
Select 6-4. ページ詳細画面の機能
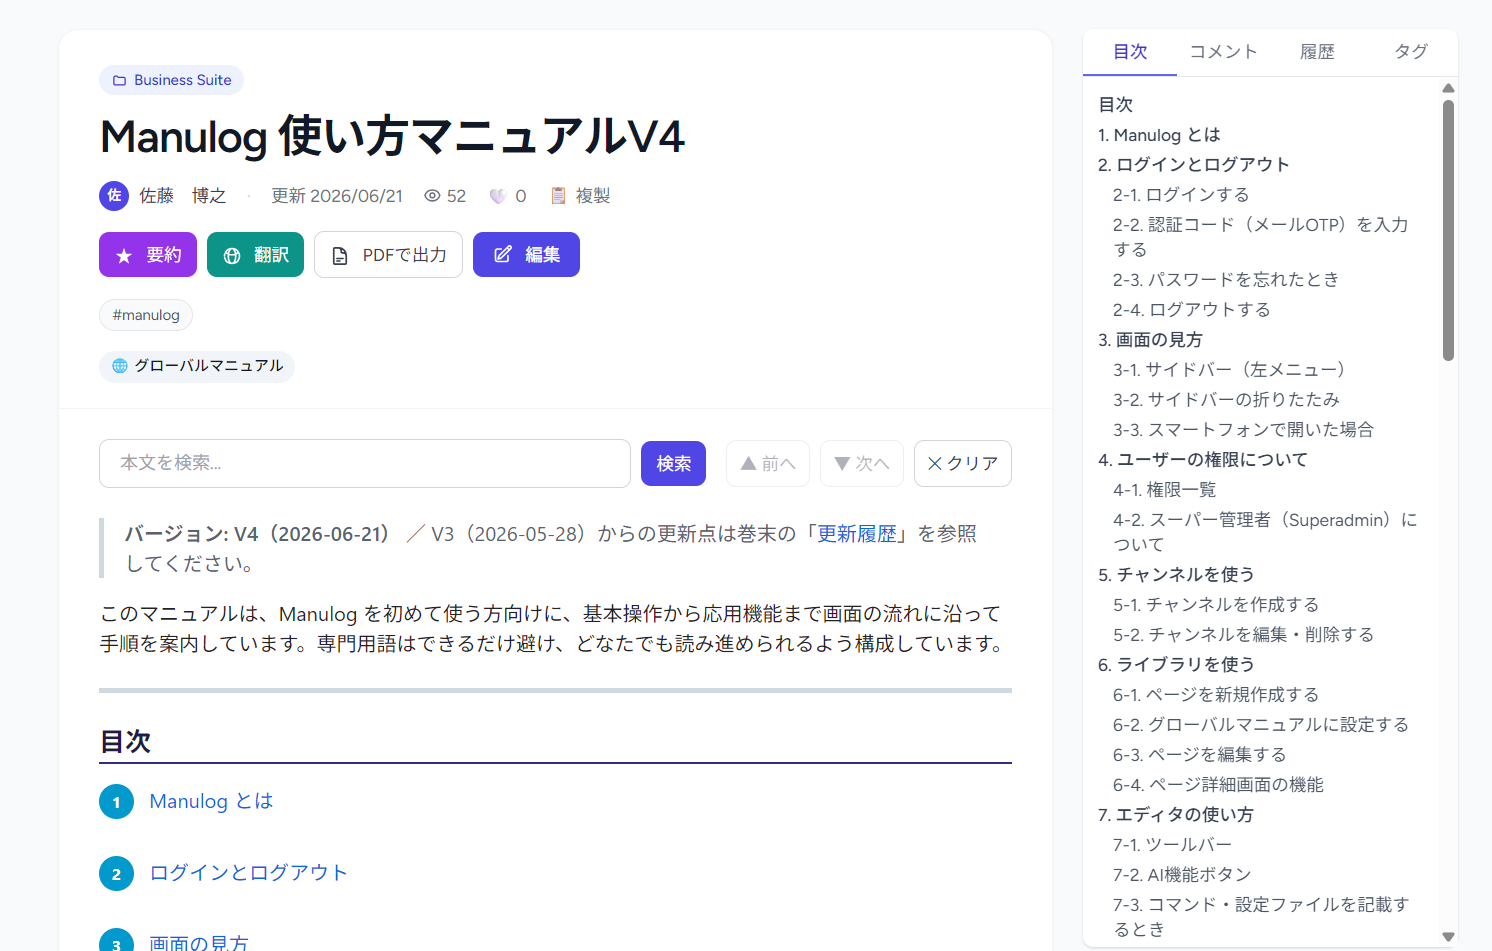[1218, 785]
